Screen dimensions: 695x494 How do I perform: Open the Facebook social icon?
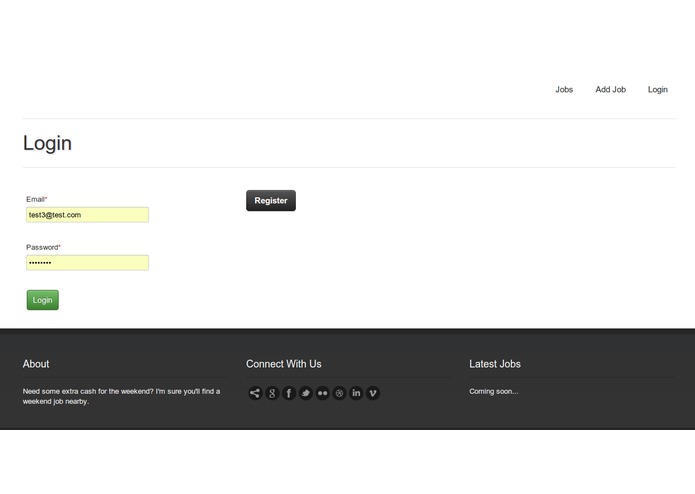(x=289, y=393)
